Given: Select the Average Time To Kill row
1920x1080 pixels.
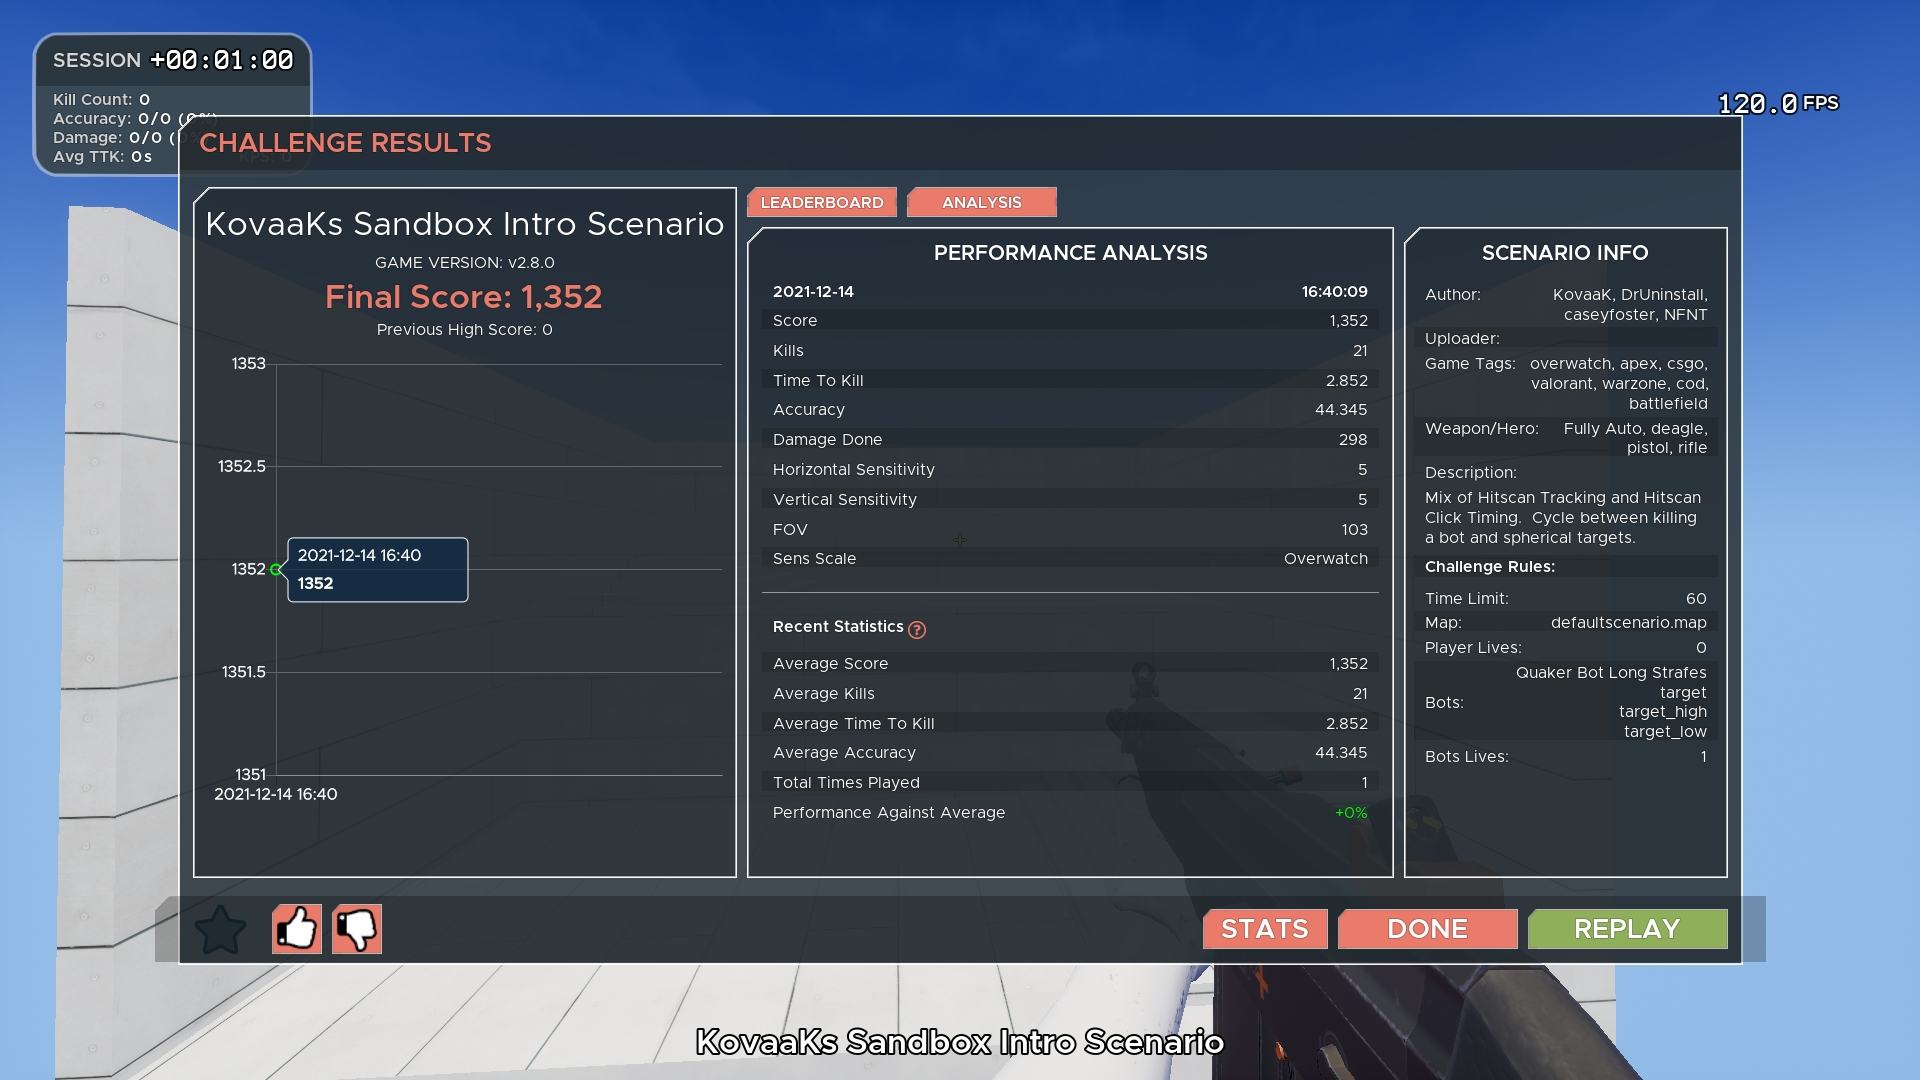Looking at the screenshot, I should click(1070, 723).
